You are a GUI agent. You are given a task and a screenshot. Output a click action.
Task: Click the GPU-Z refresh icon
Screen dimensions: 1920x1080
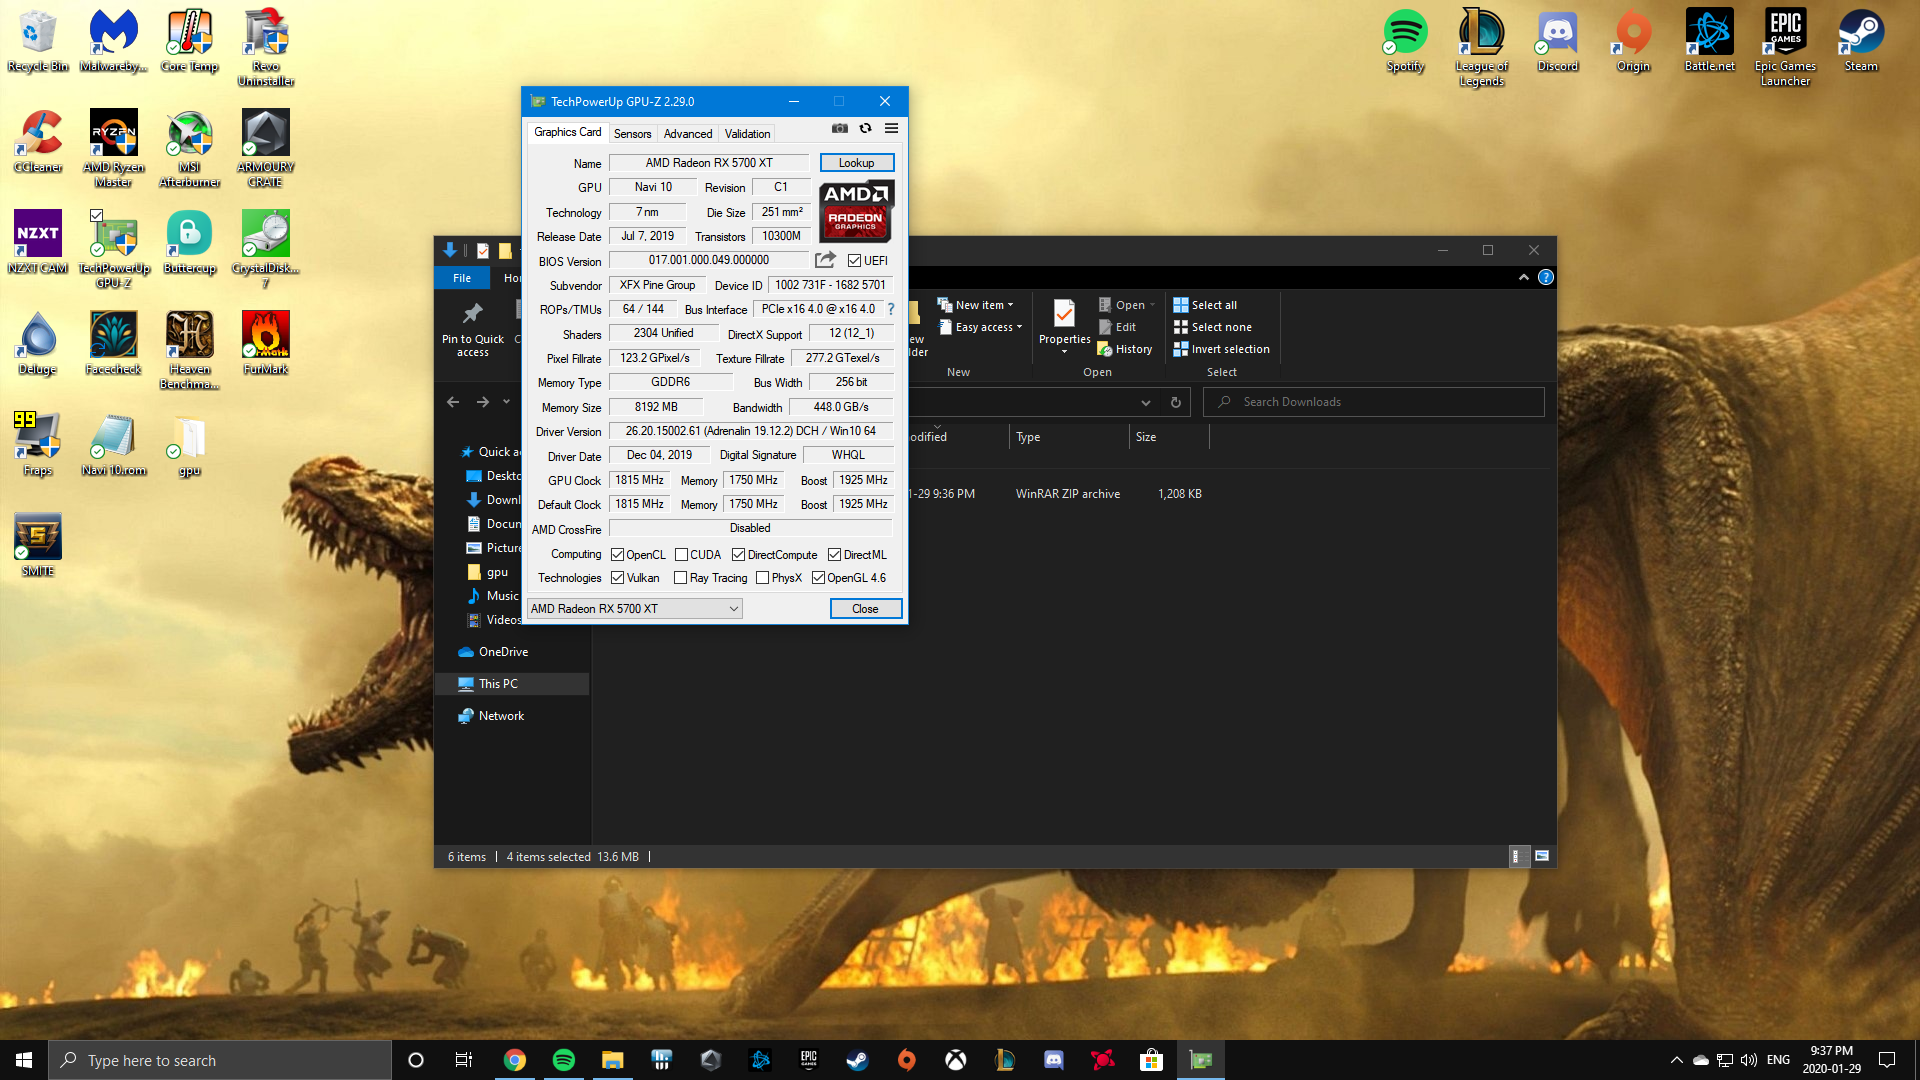866,128
